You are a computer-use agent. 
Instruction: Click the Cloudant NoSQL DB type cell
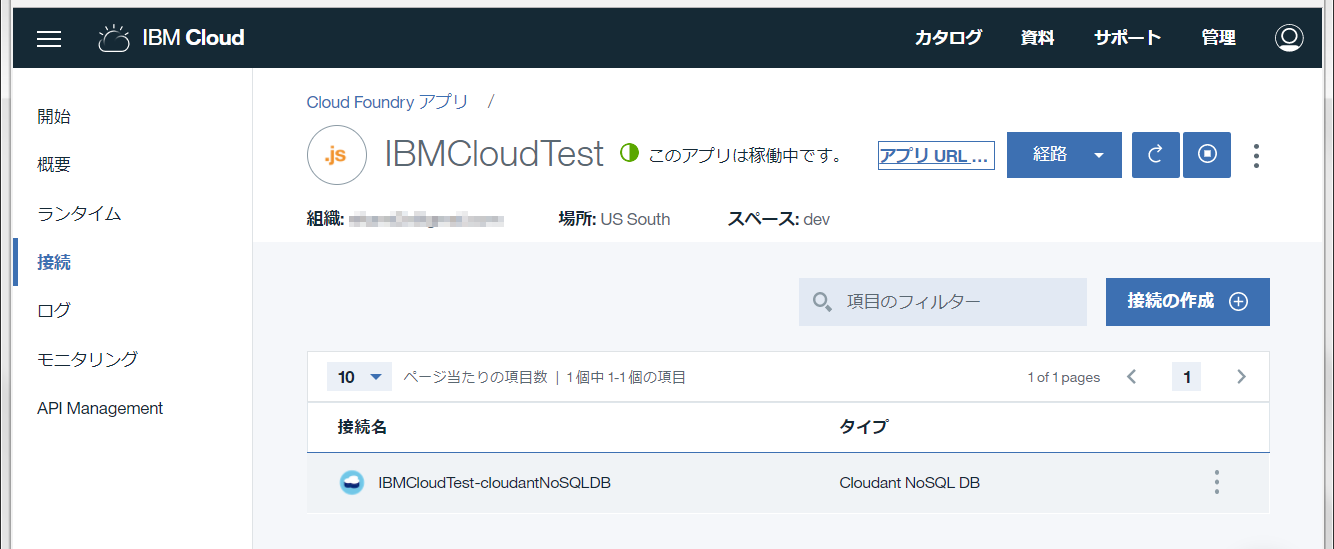click(x=910, y=483)
